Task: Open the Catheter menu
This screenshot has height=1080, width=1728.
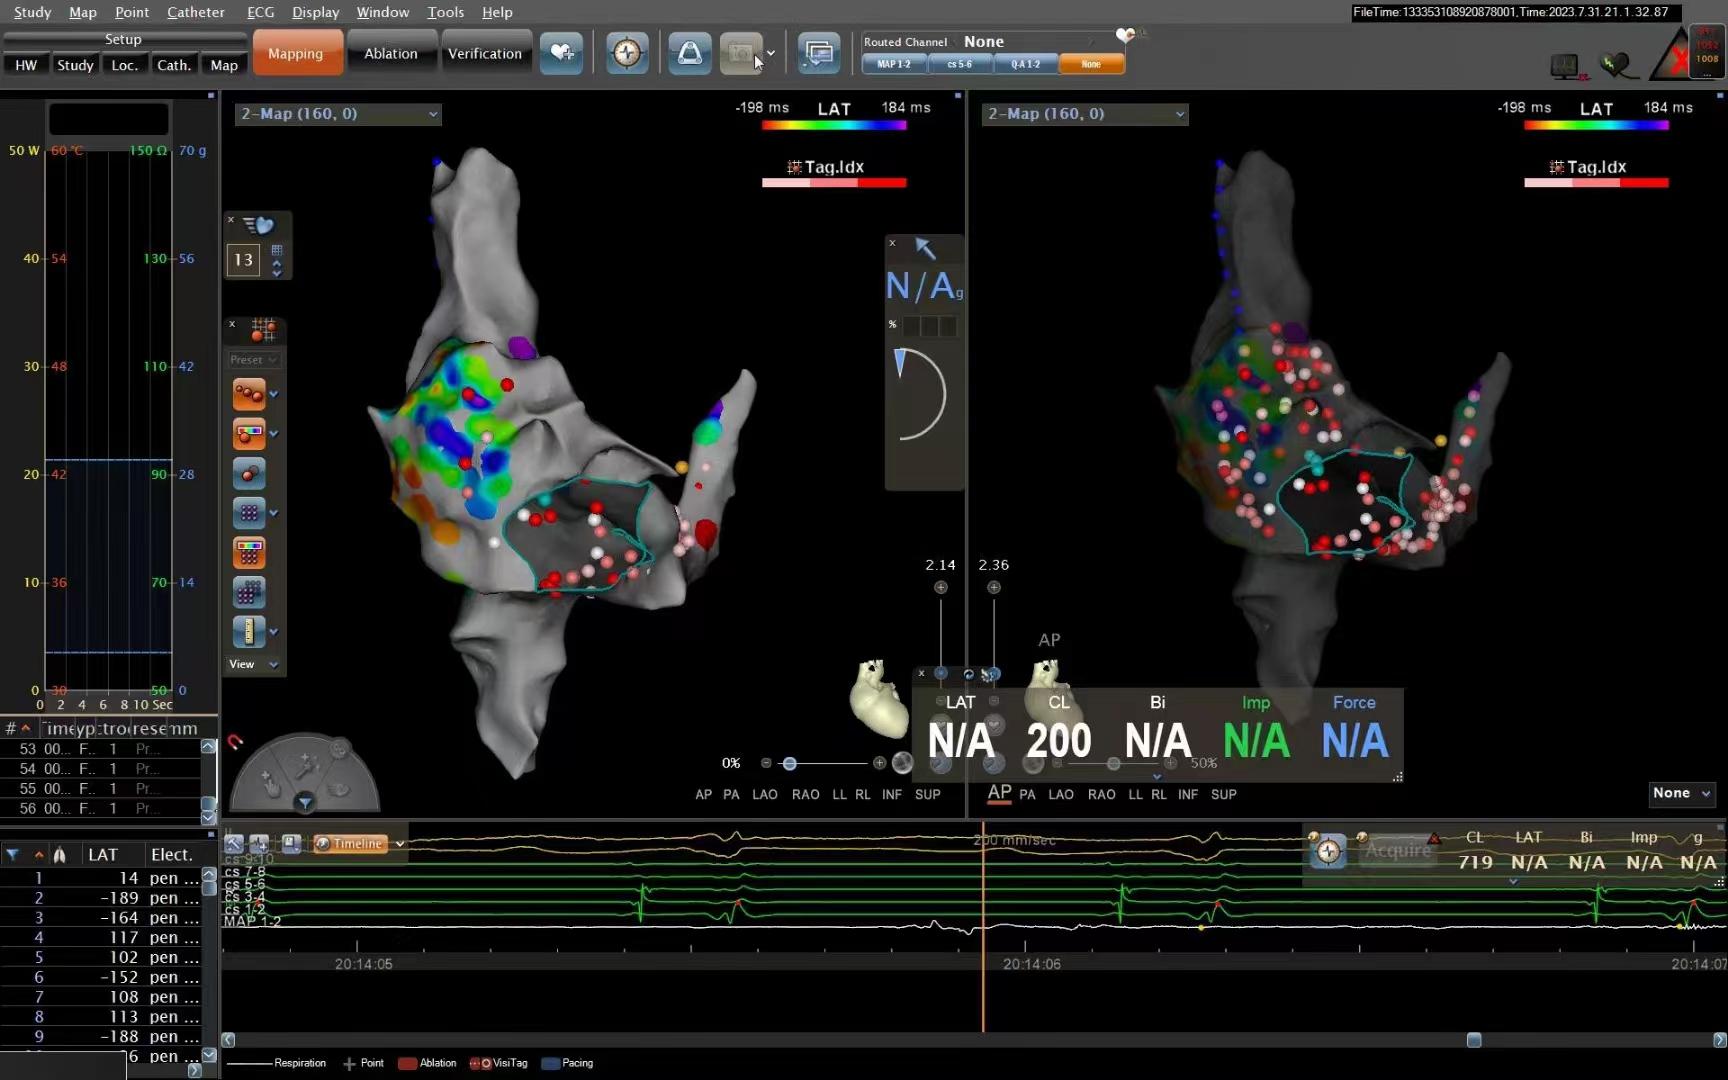Action: tap(195, 12)
